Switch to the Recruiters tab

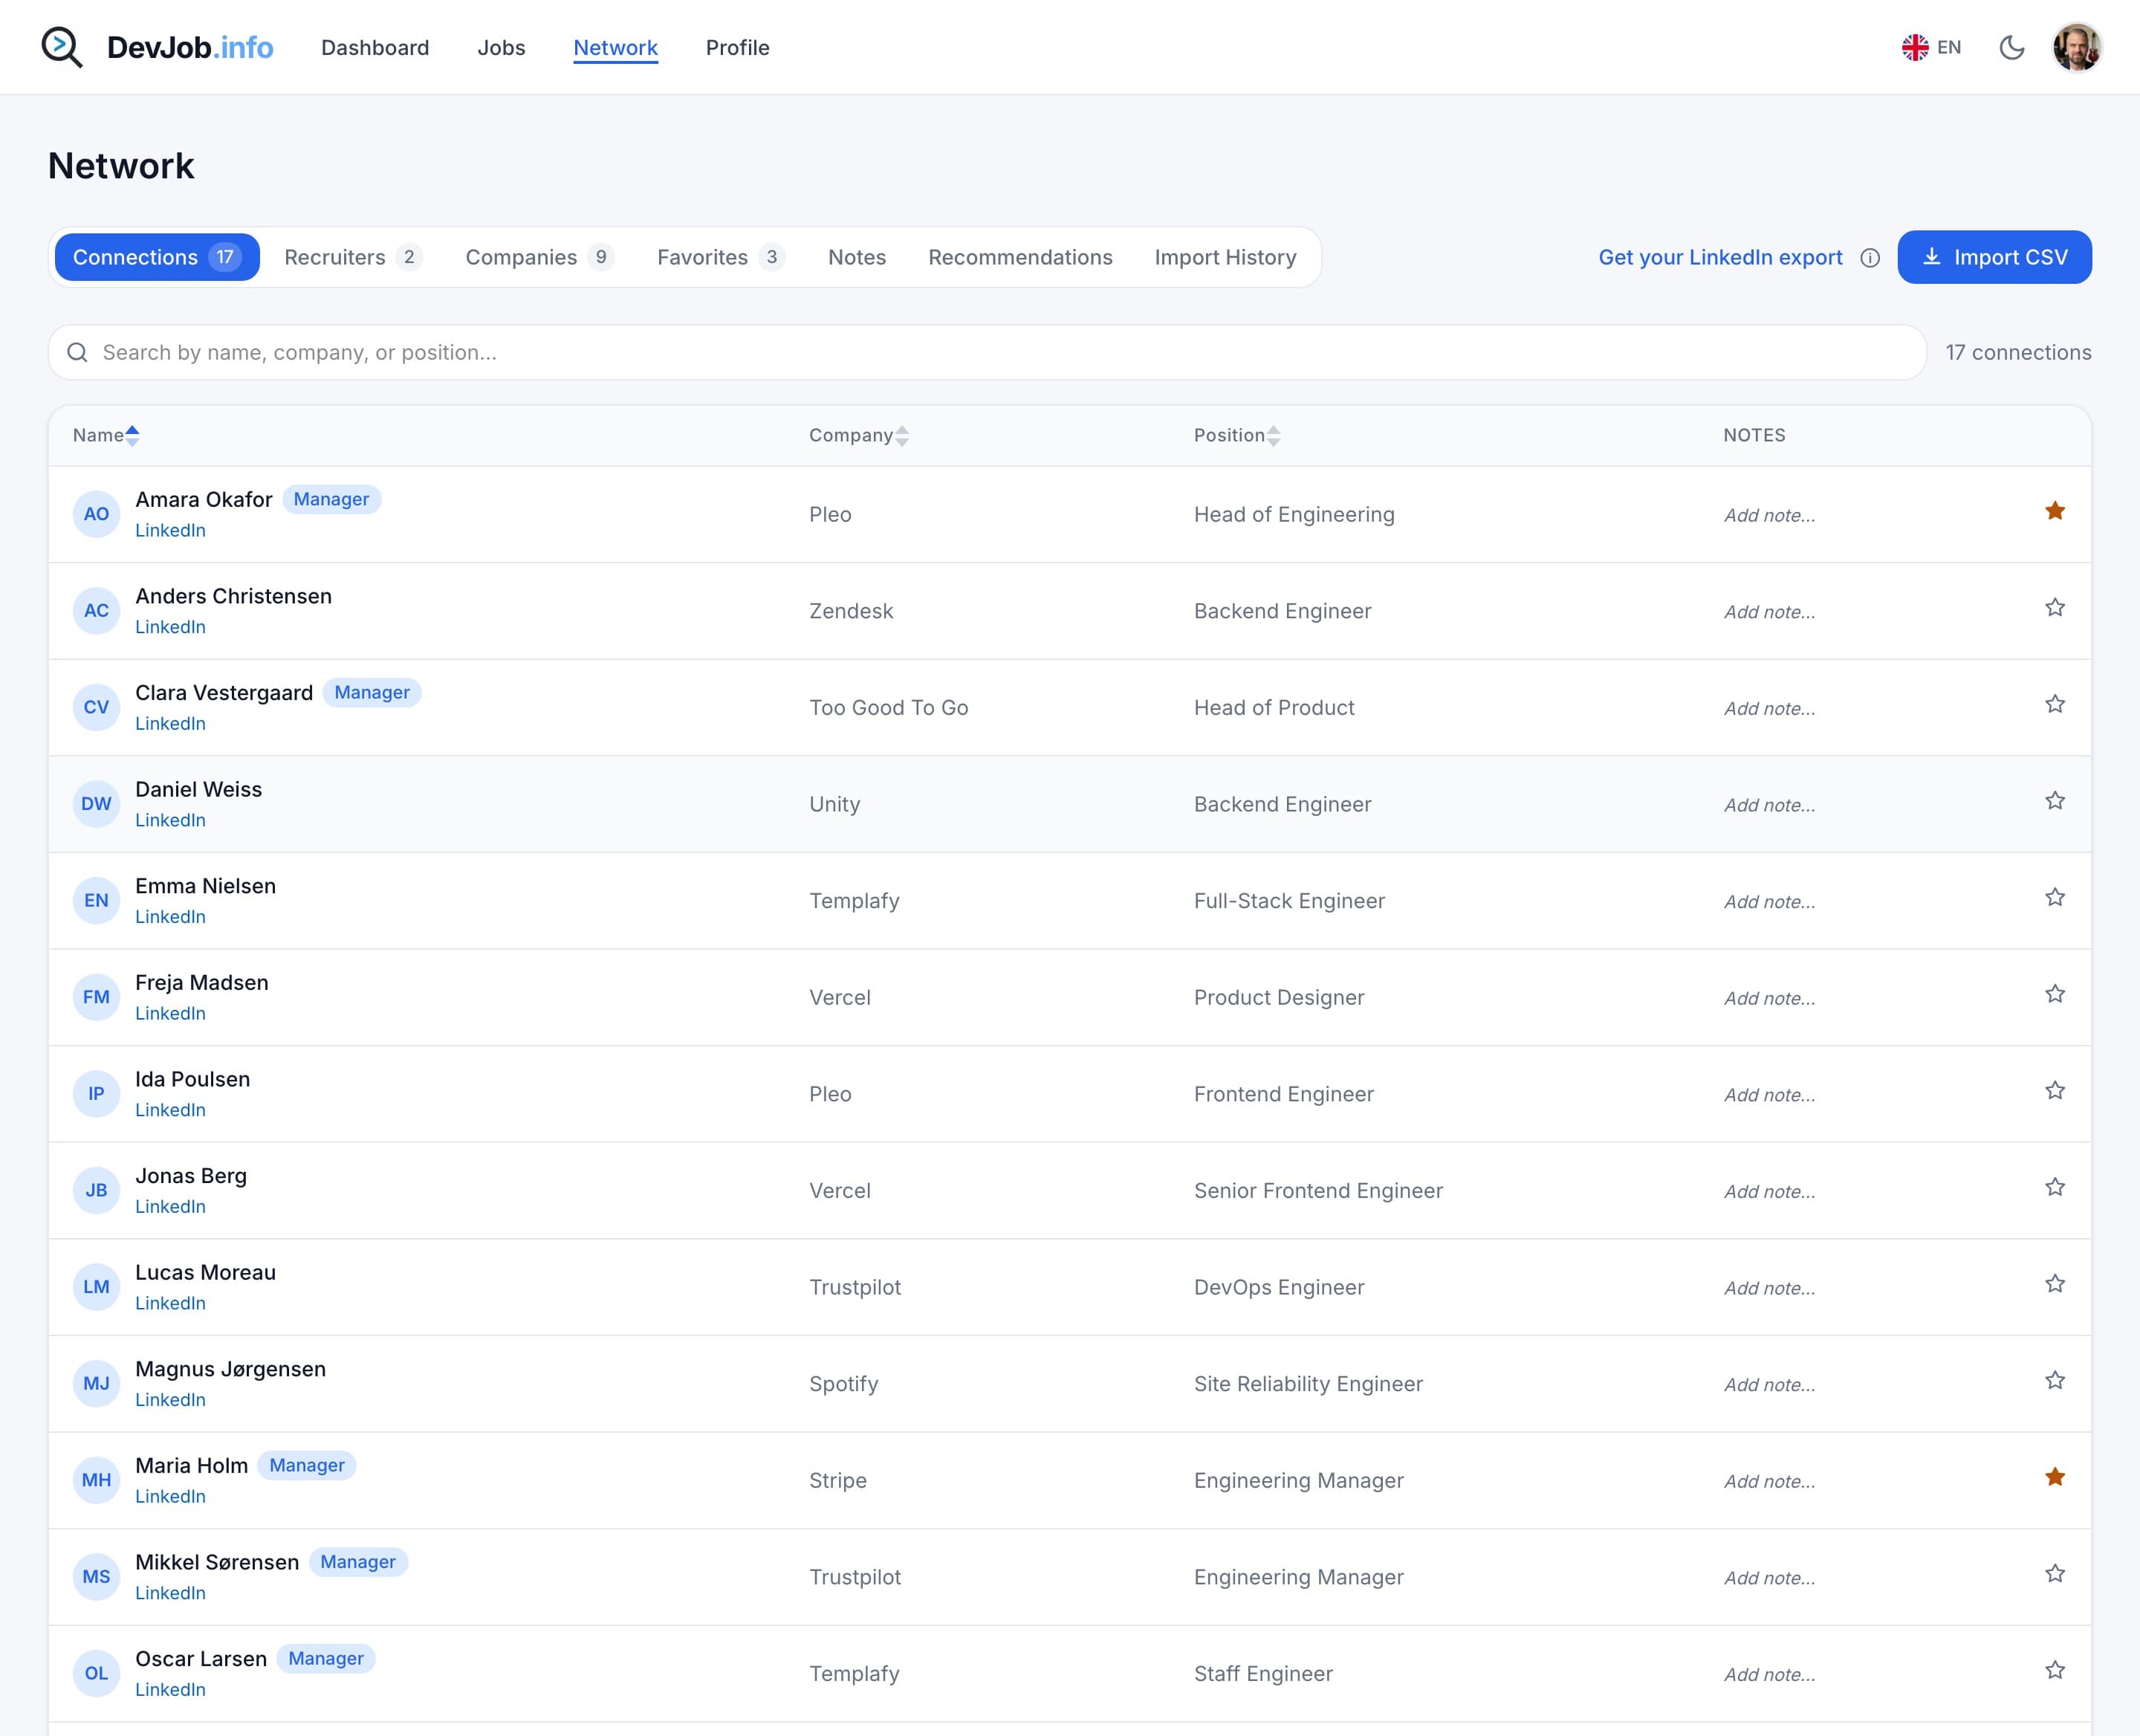pyautogui.click(x=353, y=257)
